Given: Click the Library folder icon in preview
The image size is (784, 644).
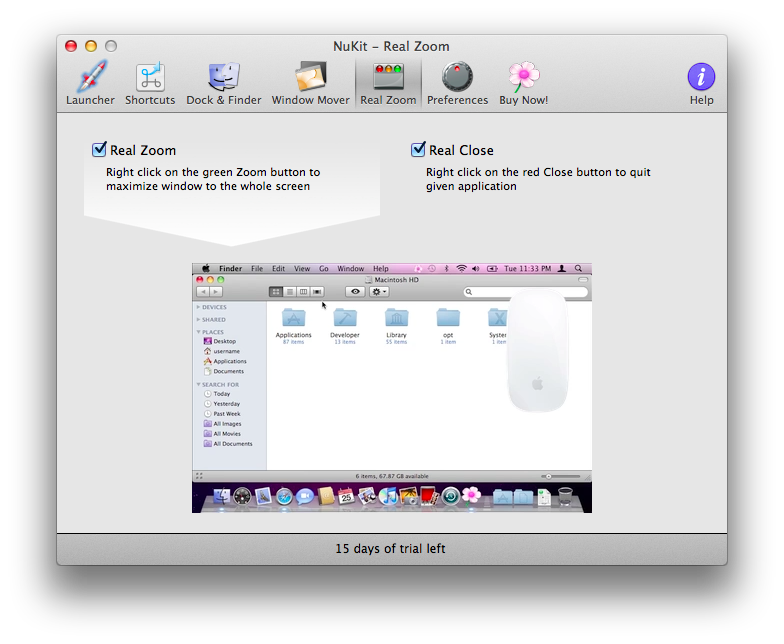Looking at the screenshot, I should click(396, 318).
